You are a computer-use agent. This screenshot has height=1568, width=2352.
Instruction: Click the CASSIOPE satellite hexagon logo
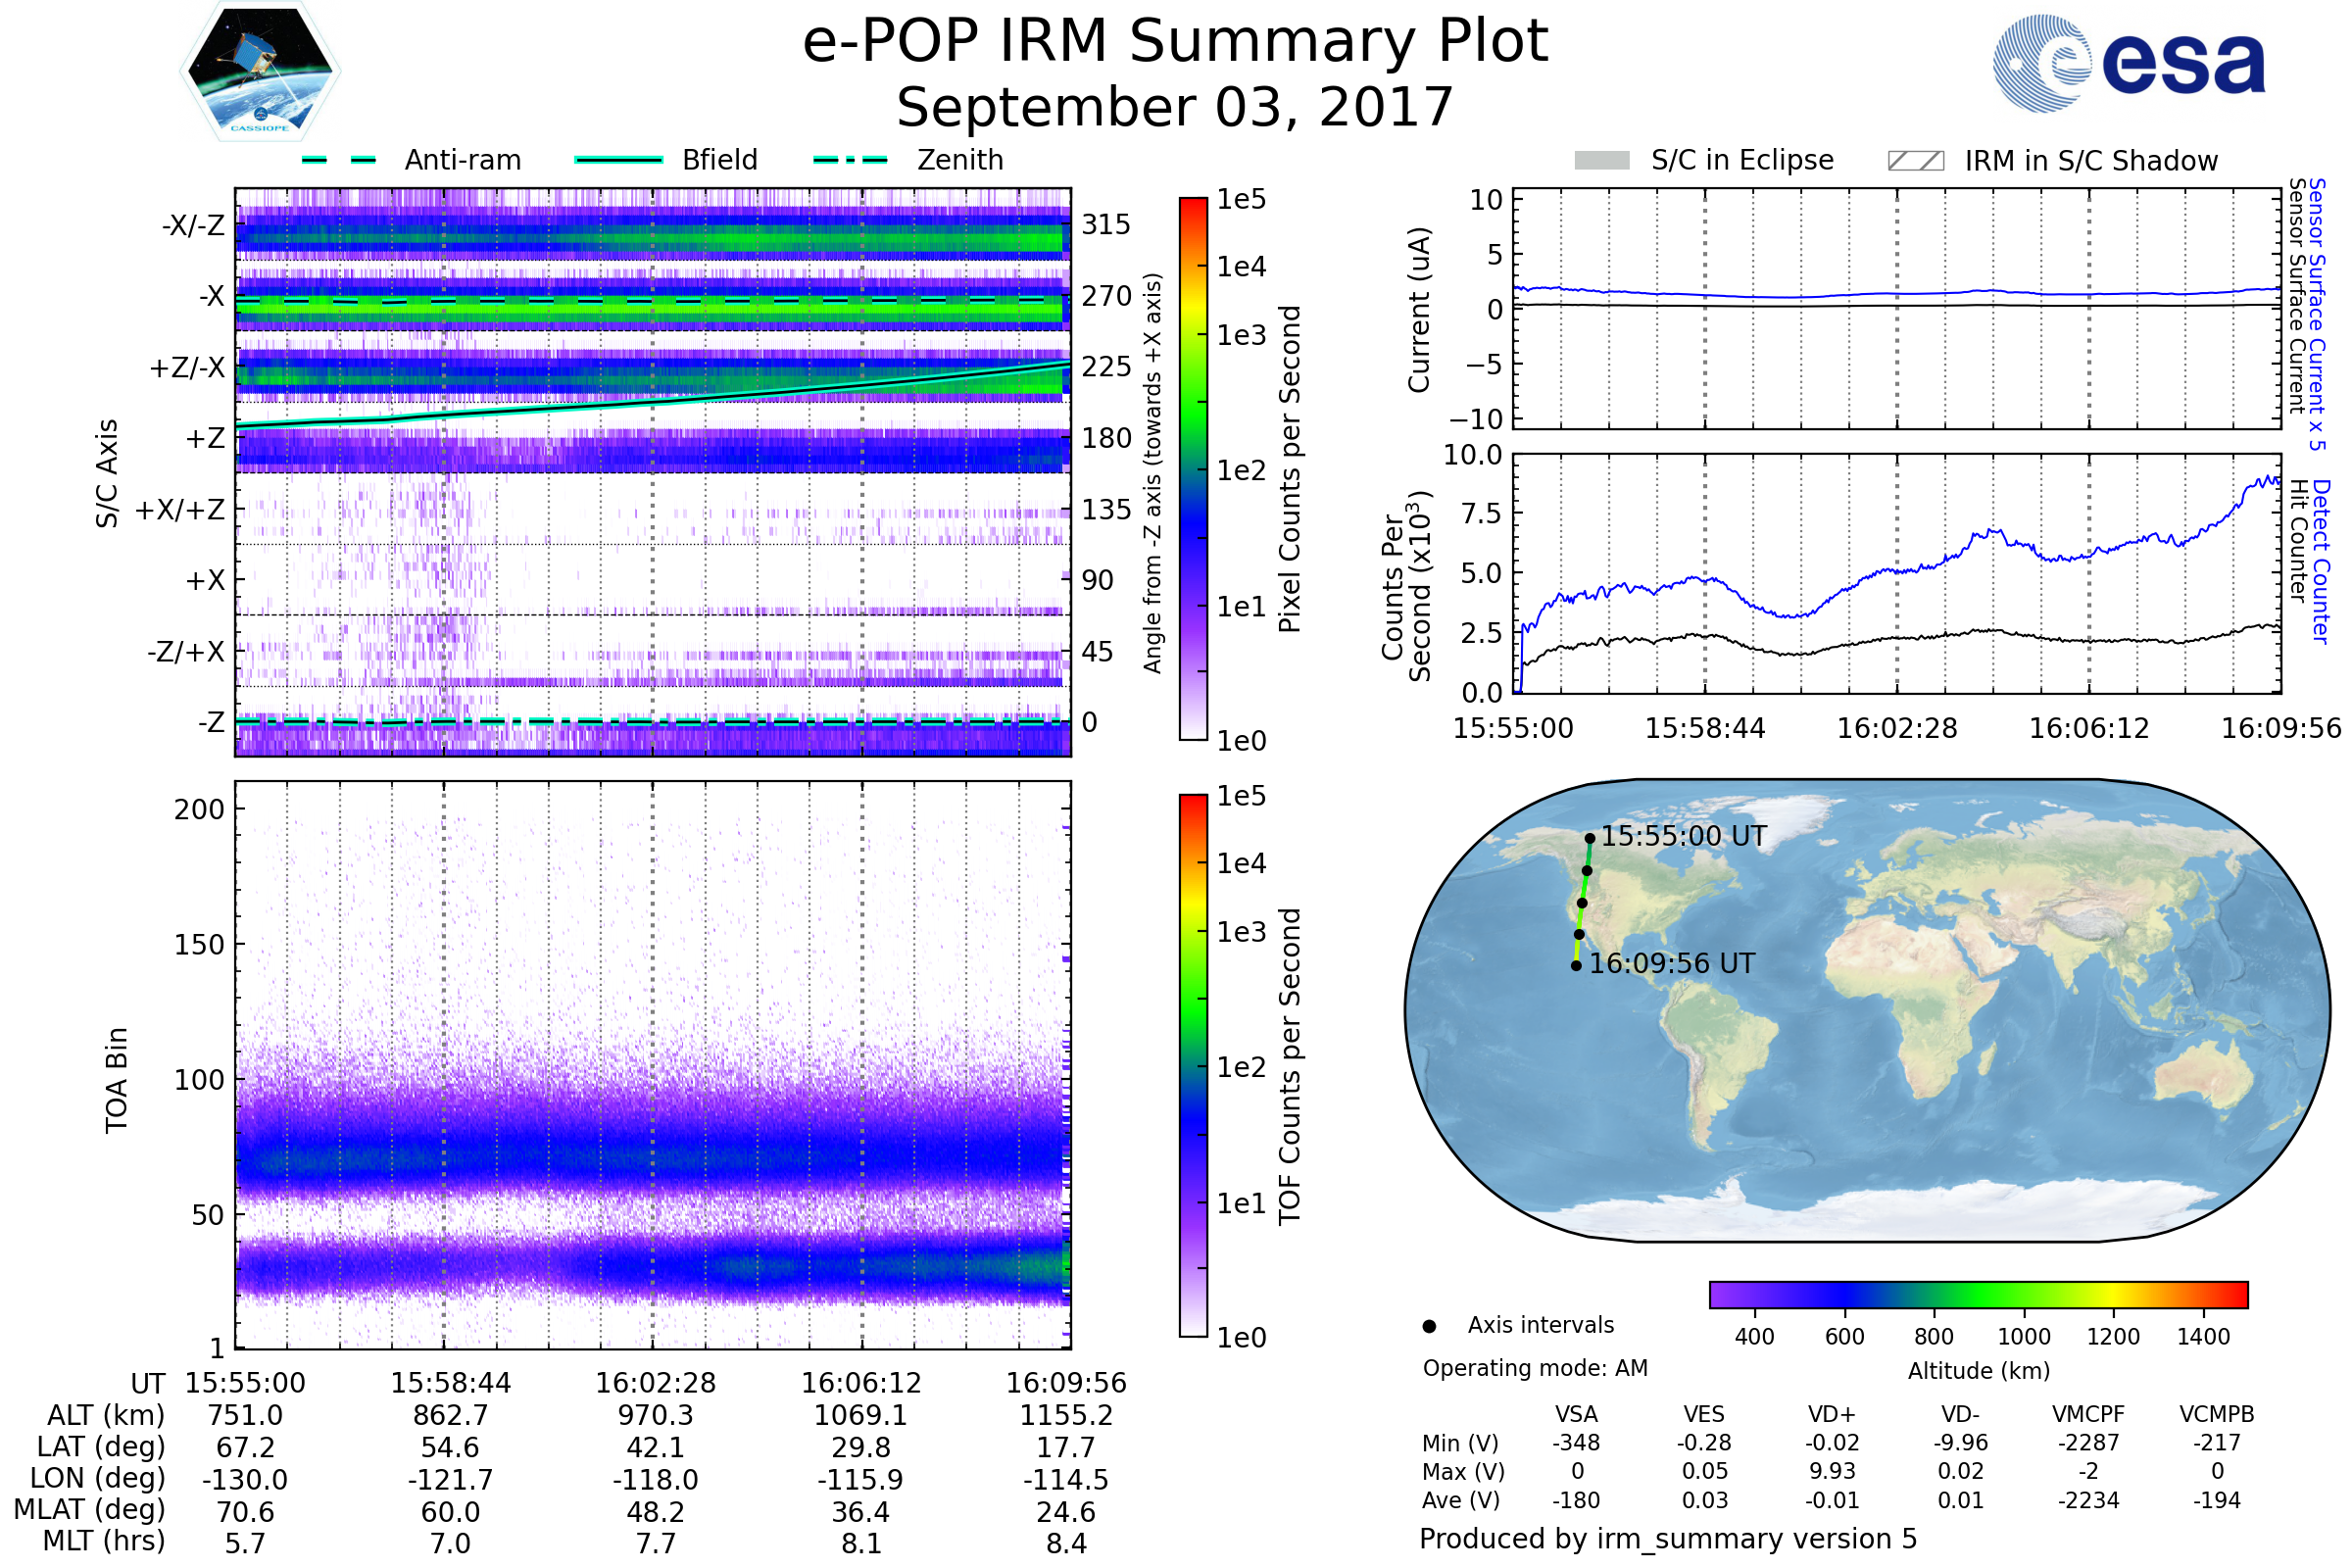pos(260,72)
